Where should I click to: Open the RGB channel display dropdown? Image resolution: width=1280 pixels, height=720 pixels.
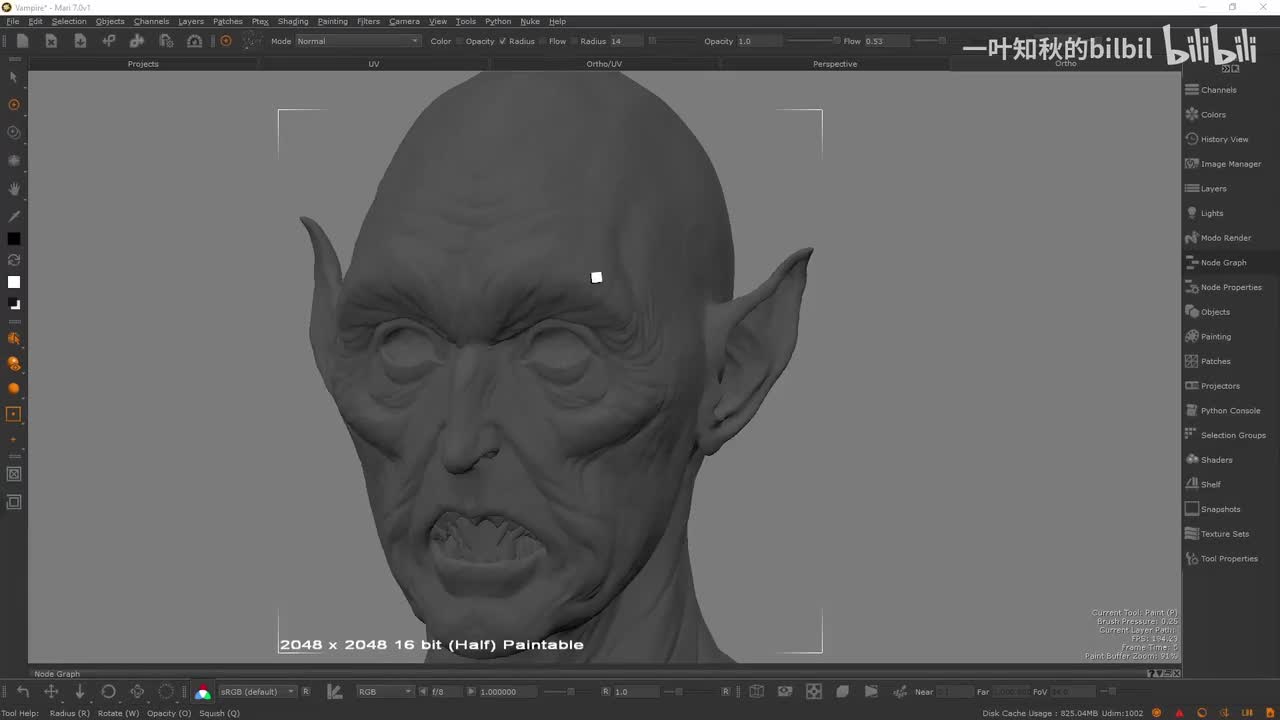(384, 691)
